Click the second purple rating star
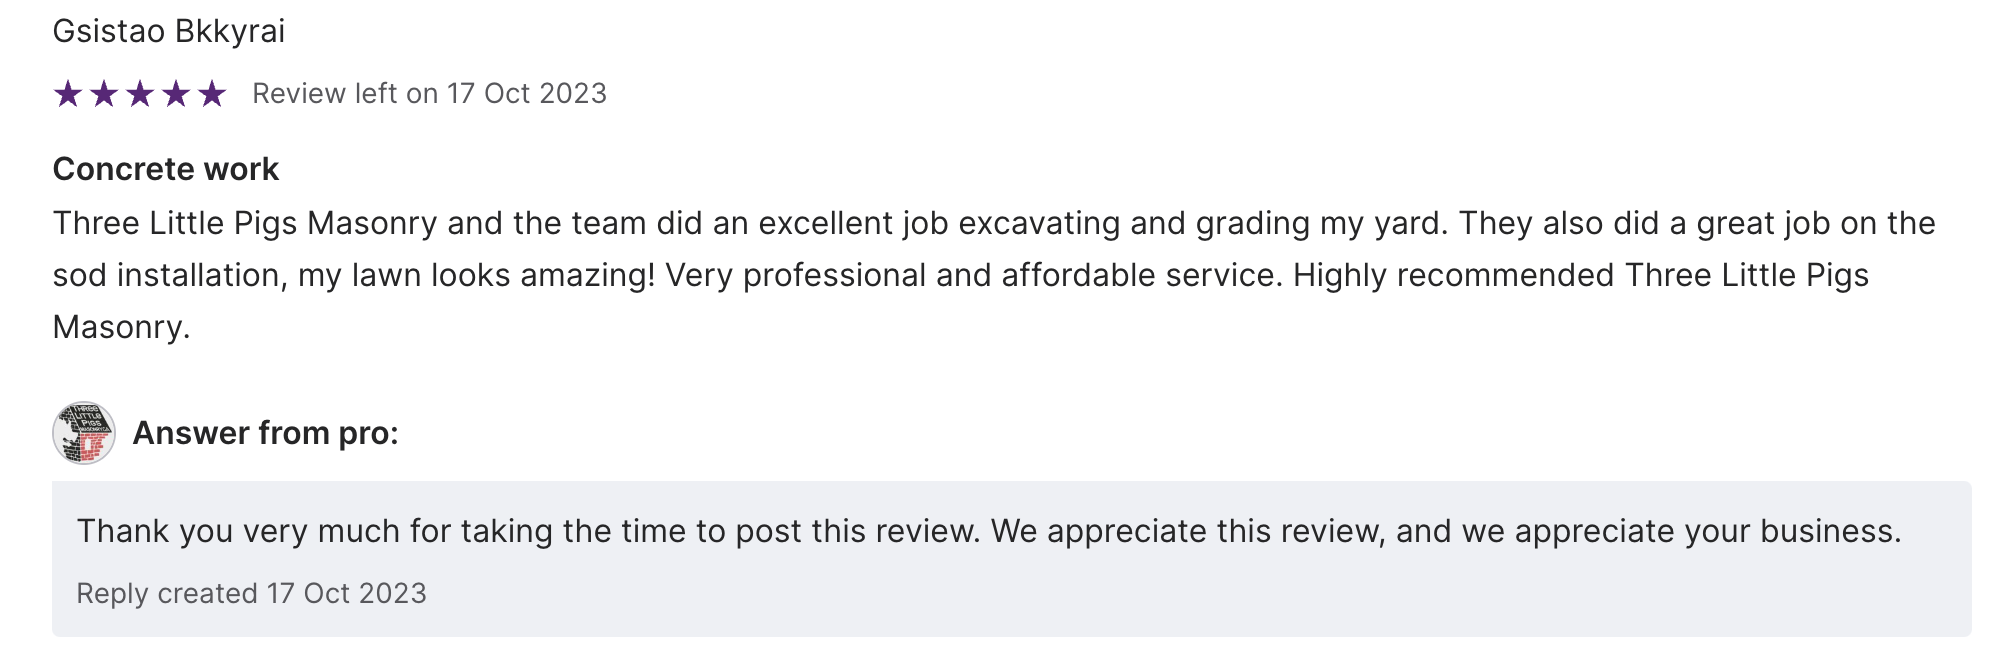Viewport: 2000px width, 670px height. (104, 94)
